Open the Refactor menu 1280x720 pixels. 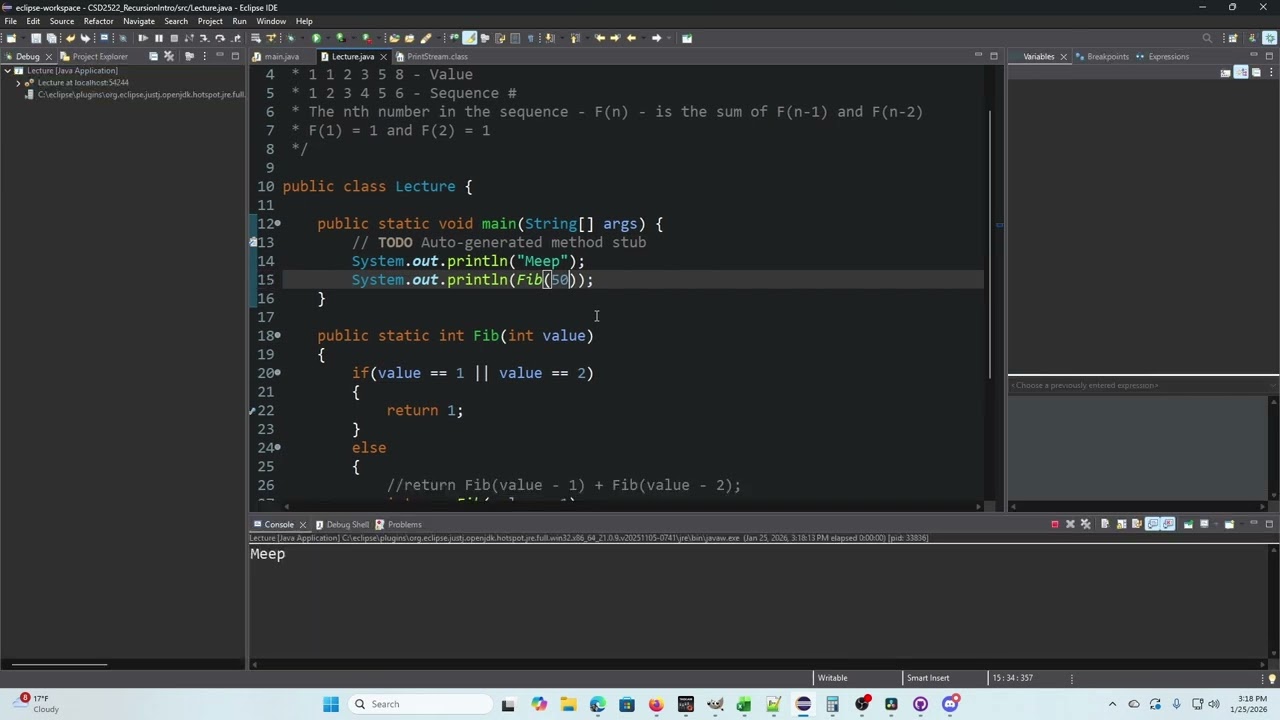tap(98, 21)
